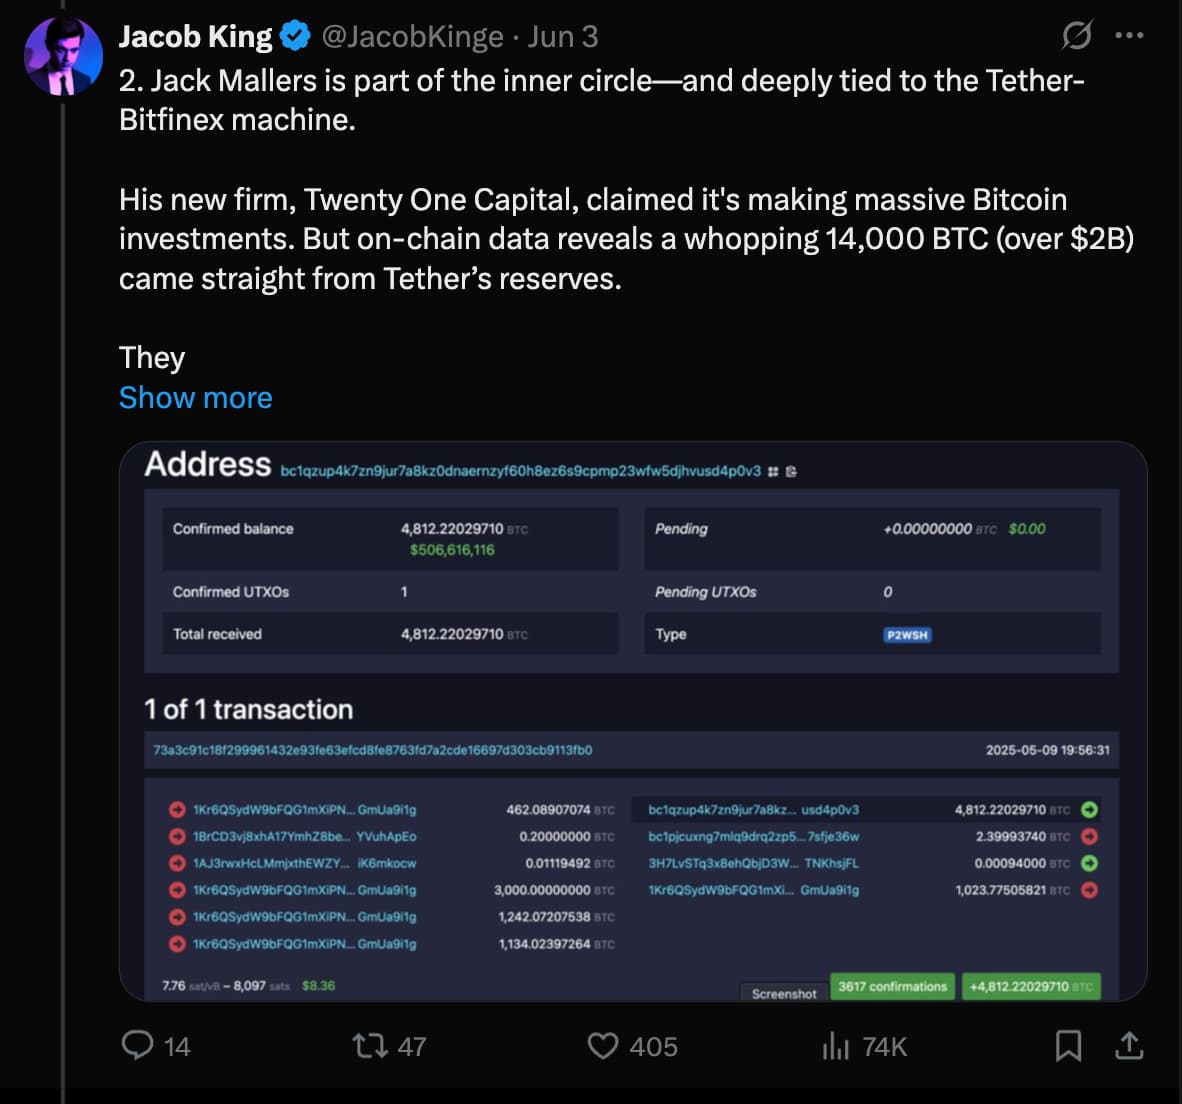1182x1104 pixels.
Task: Click the +4,812.22029710 BTC green button
Action: coord(1030,987)
